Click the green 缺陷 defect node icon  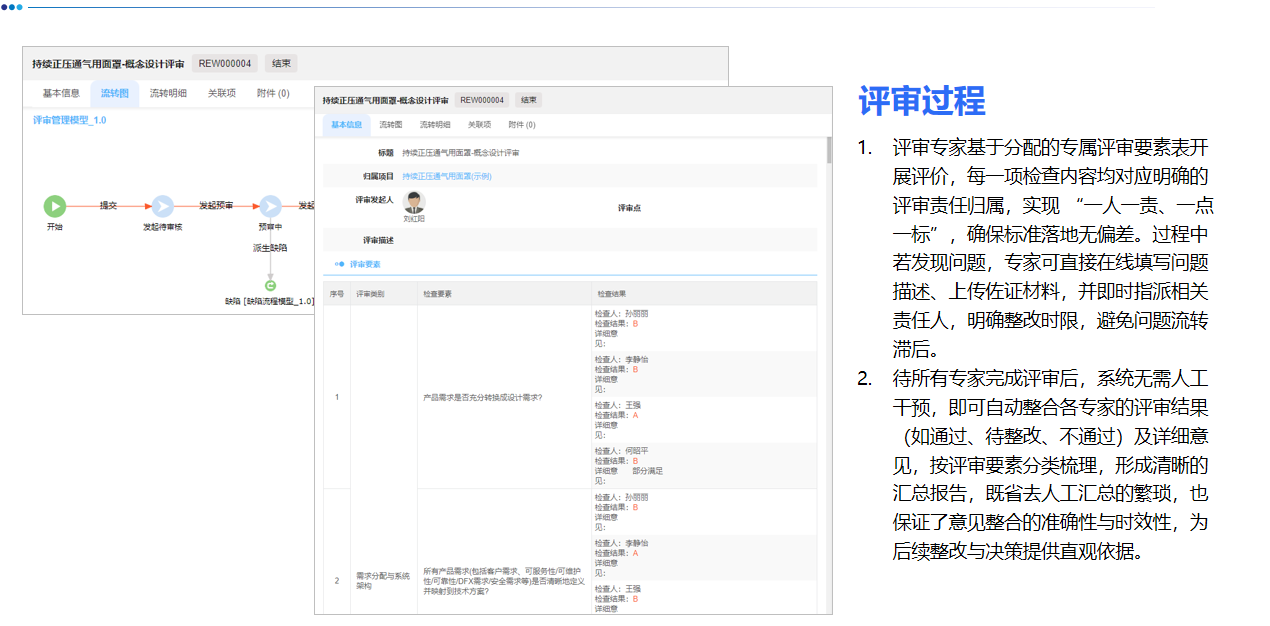[x=270, y=285]
